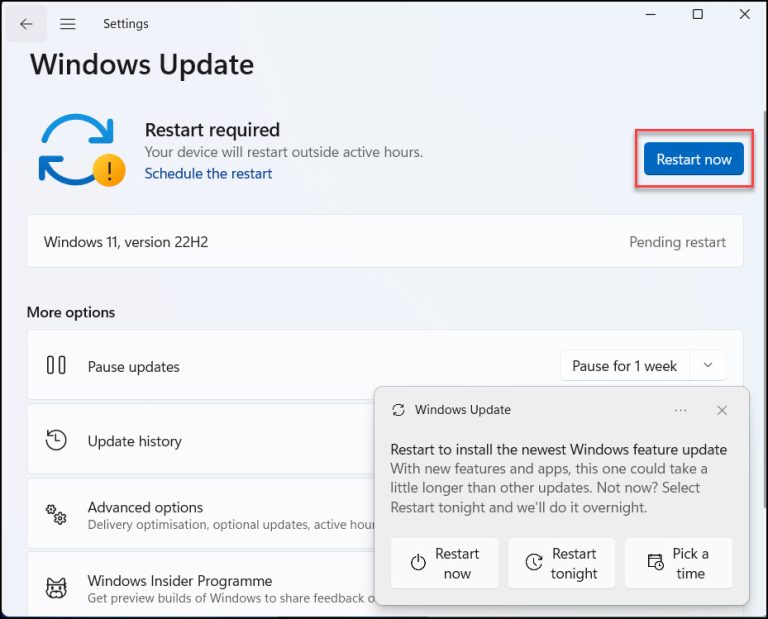
Task: Click the Windows Update sync status icon
Action: pyautogui.click(x=82, y=150)
